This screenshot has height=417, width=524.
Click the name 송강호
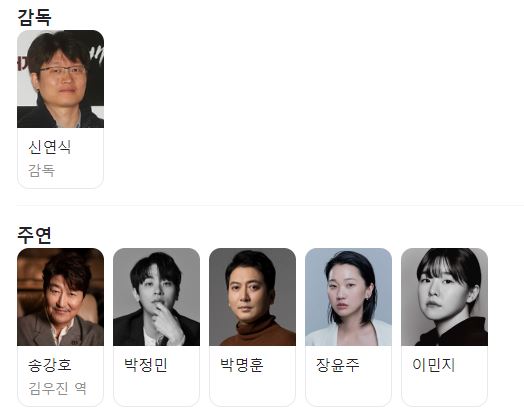pos(49,365)
